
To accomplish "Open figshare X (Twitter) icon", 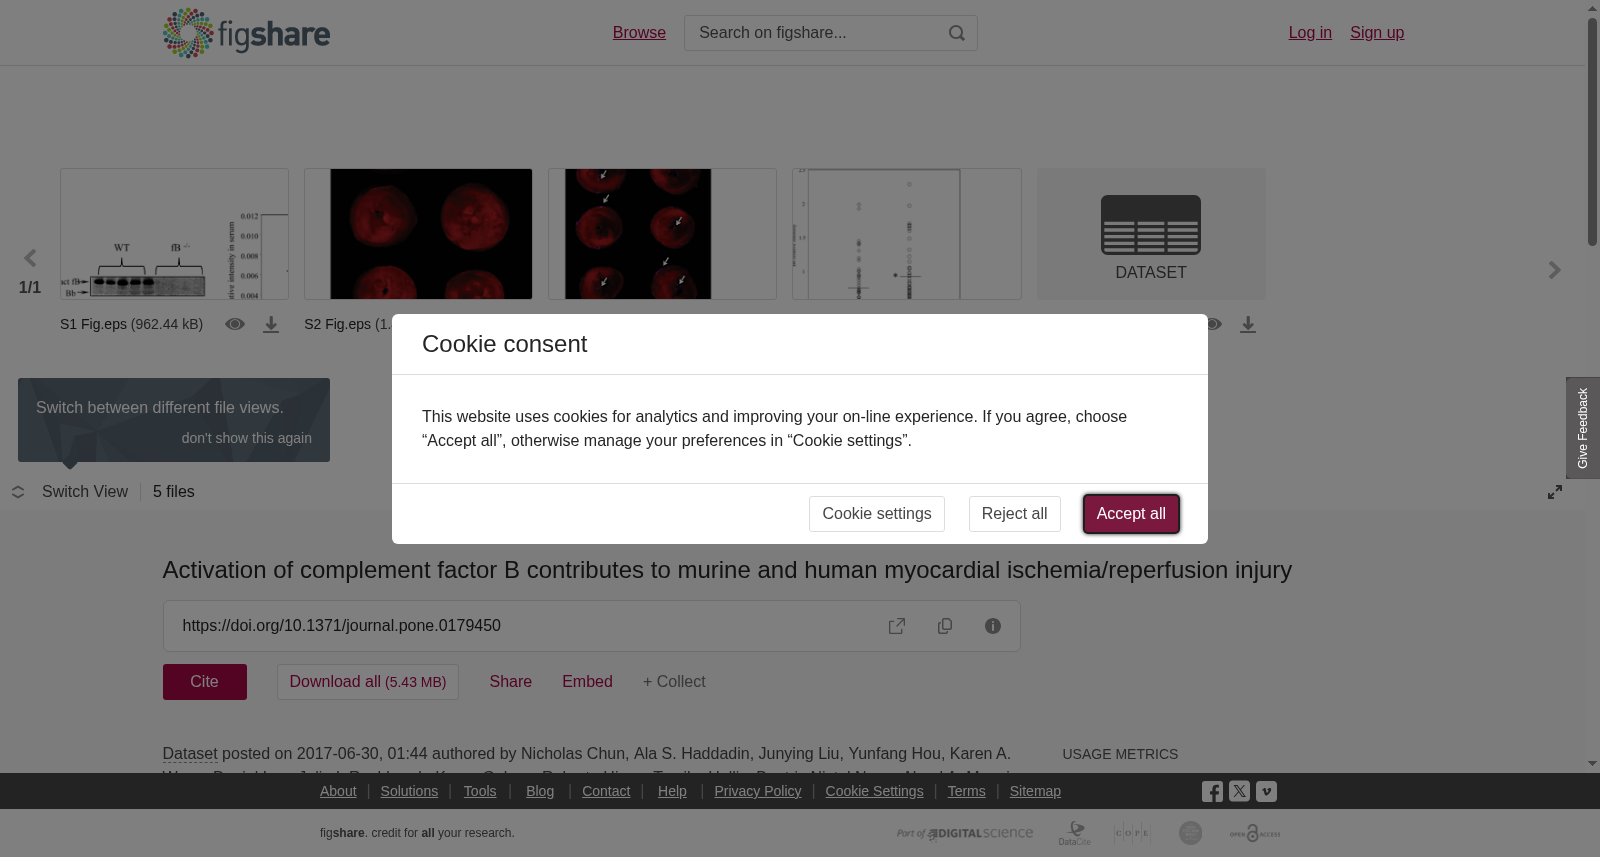I will tap(1239, 791).
